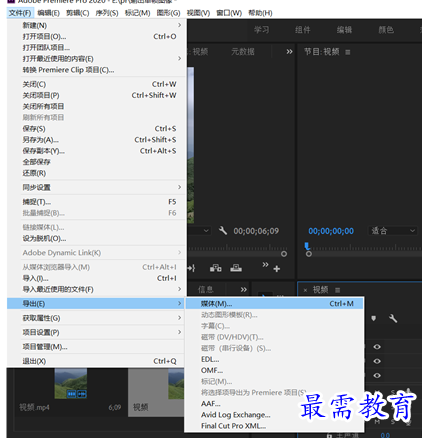422x438 pixels.
Task: Choose 还原(R) menu entry
Action: 97,173
